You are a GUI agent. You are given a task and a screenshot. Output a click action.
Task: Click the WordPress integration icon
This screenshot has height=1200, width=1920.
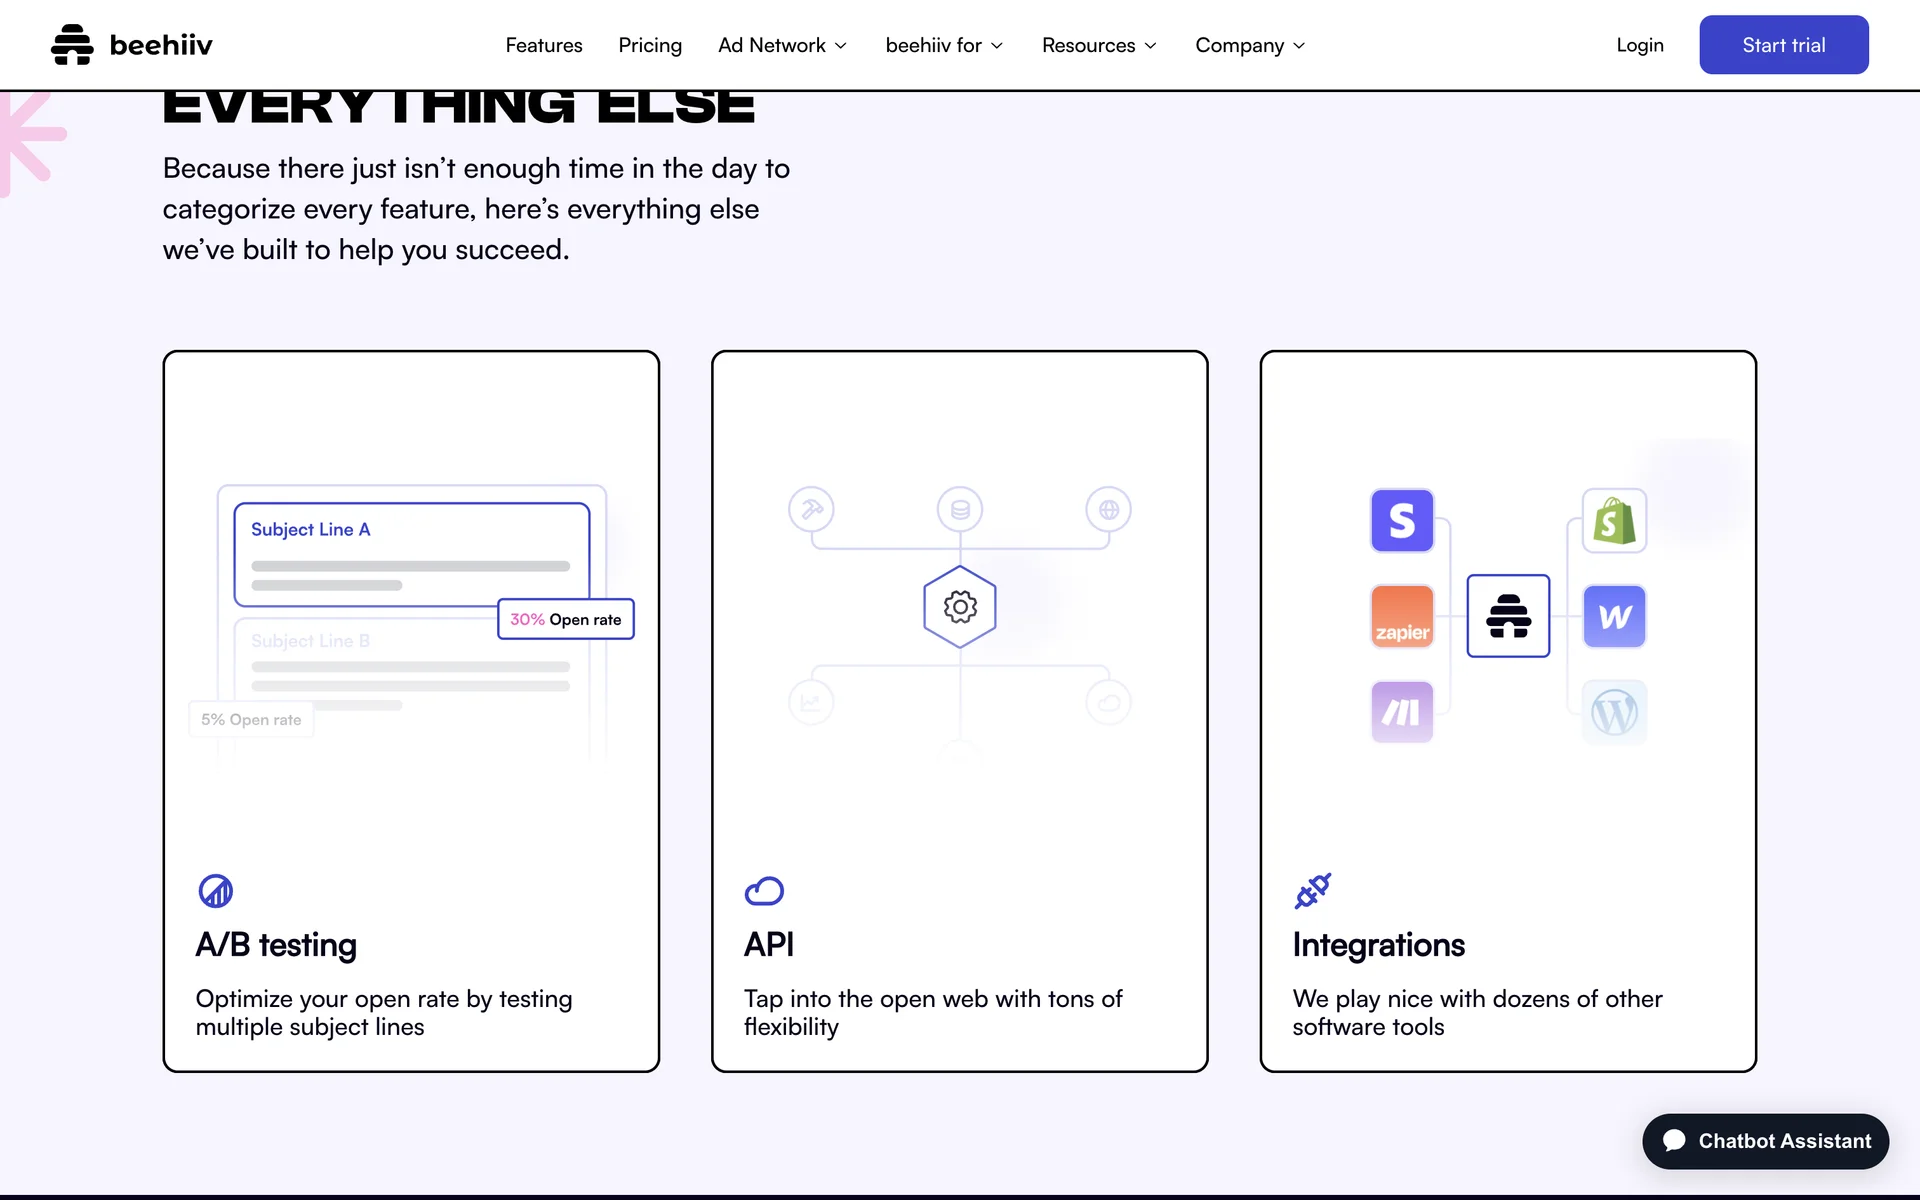1614,712
